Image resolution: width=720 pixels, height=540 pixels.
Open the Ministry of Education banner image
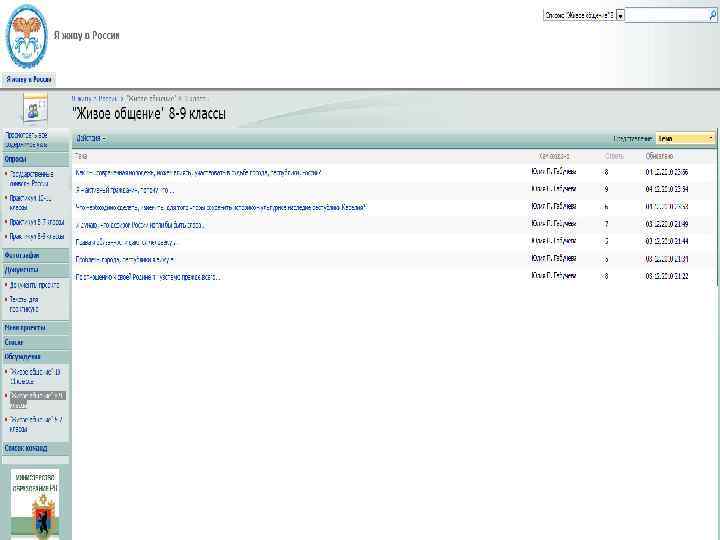coord(35,504)
